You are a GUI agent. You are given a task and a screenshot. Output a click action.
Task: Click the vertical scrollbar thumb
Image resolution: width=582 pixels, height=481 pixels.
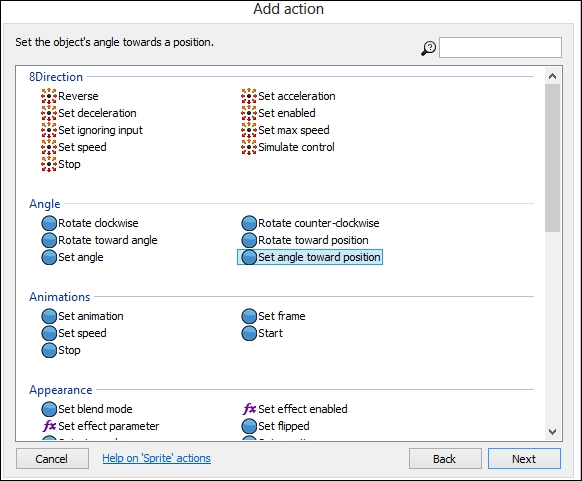pos(552,158)
